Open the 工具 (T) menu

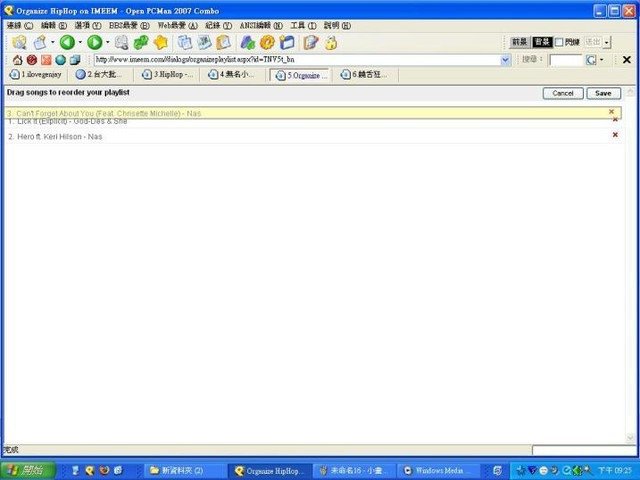(303, 25)
